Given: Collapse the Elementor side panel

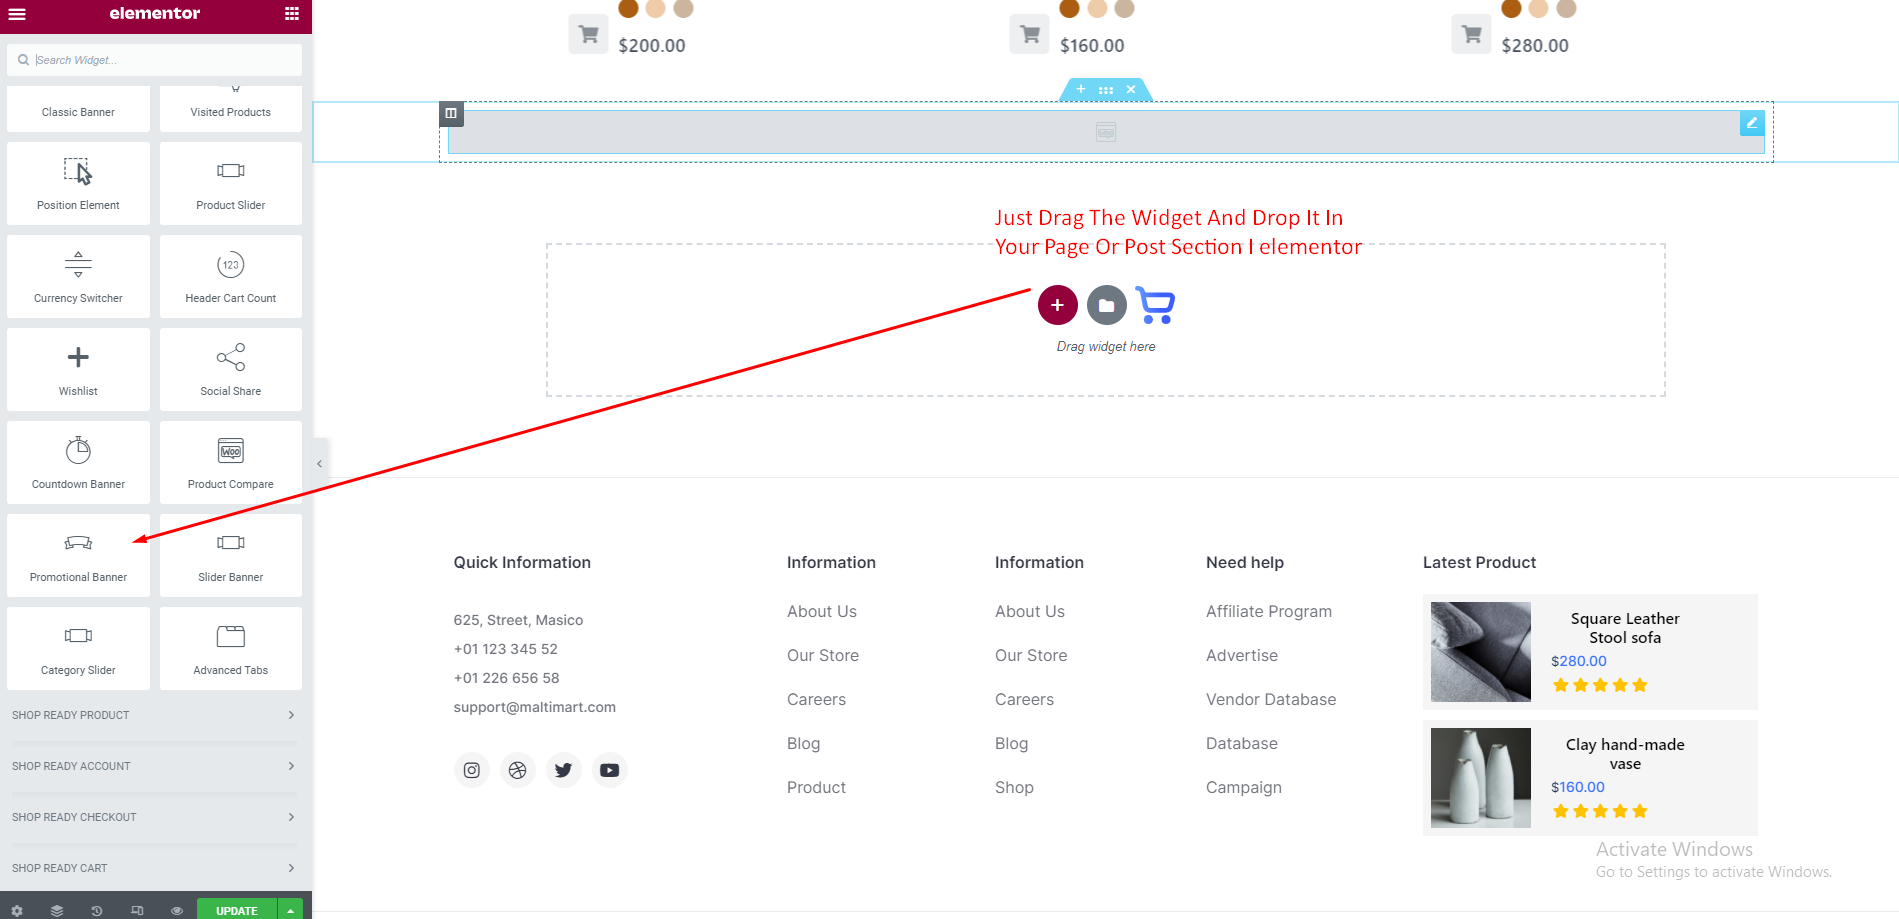Looking at the screenshot, I should point(319,463).
